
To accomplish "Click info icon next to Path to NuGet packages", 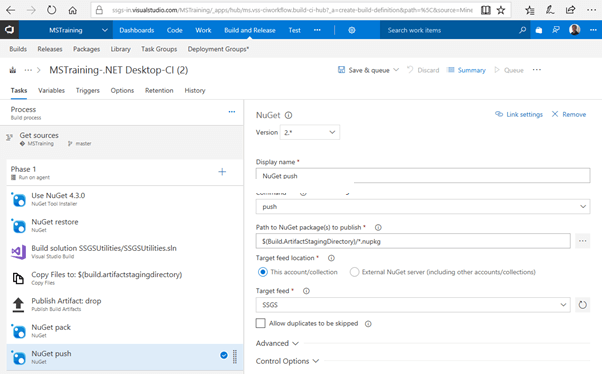I will (378, 227).
